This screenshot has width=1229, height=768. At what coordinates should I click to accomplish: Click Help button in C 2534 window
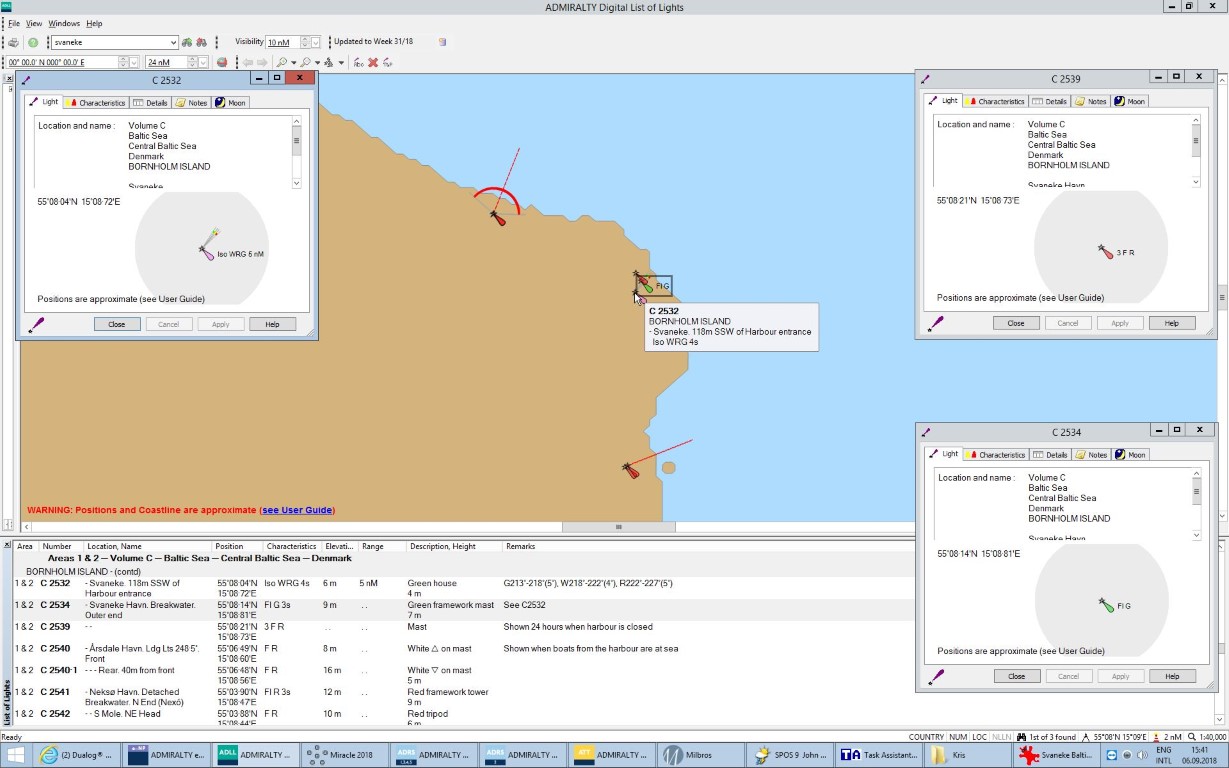point(1172,676)
